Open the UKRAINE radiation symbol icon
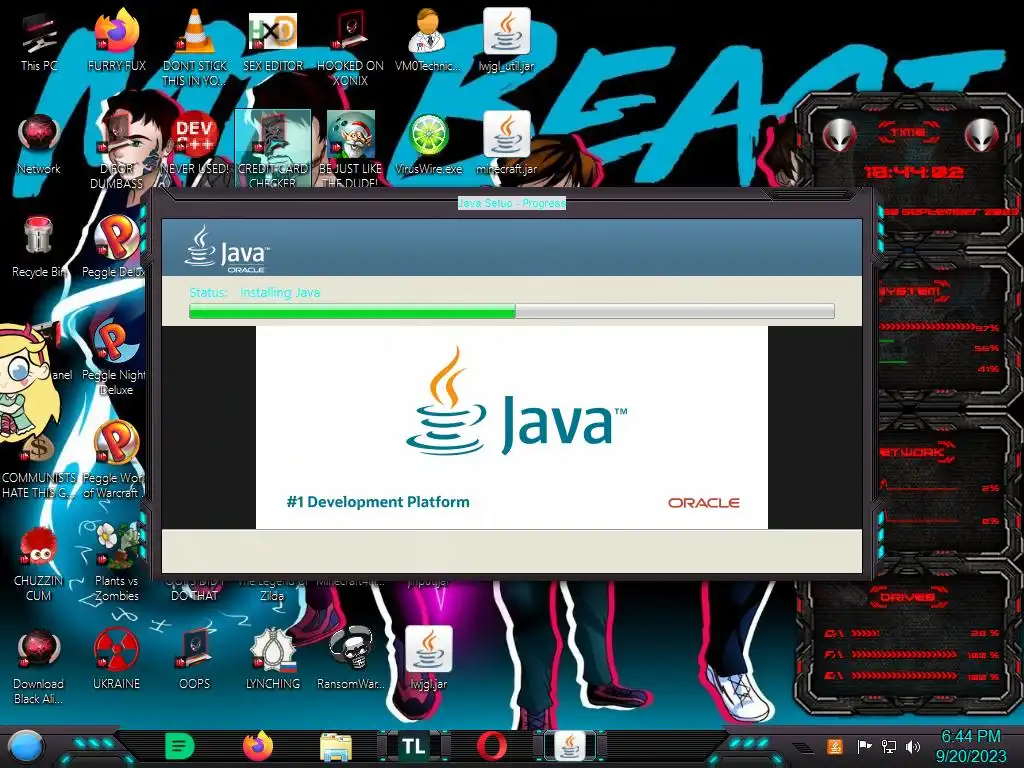 pos(116,660)
